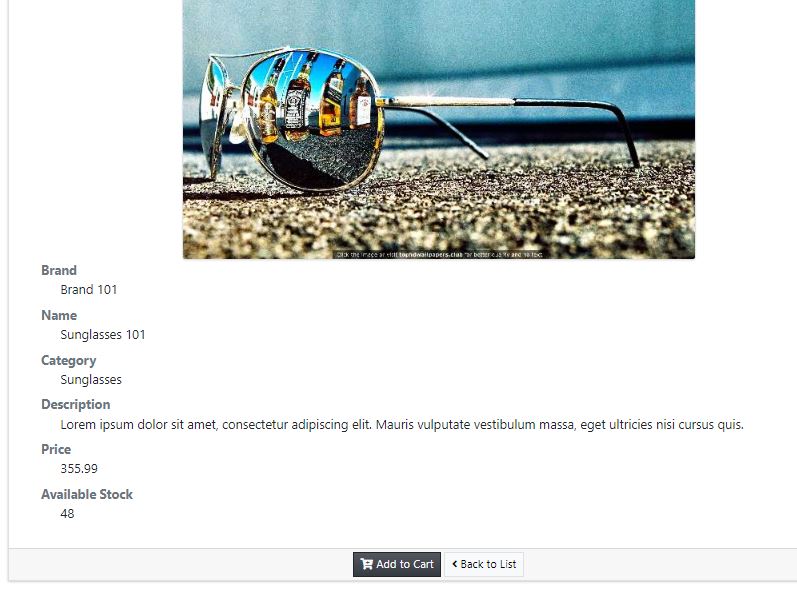Image resolution: width=797 pixels, height=592 pixels.
Task: Go back via Back to List button
Action: 484,564
